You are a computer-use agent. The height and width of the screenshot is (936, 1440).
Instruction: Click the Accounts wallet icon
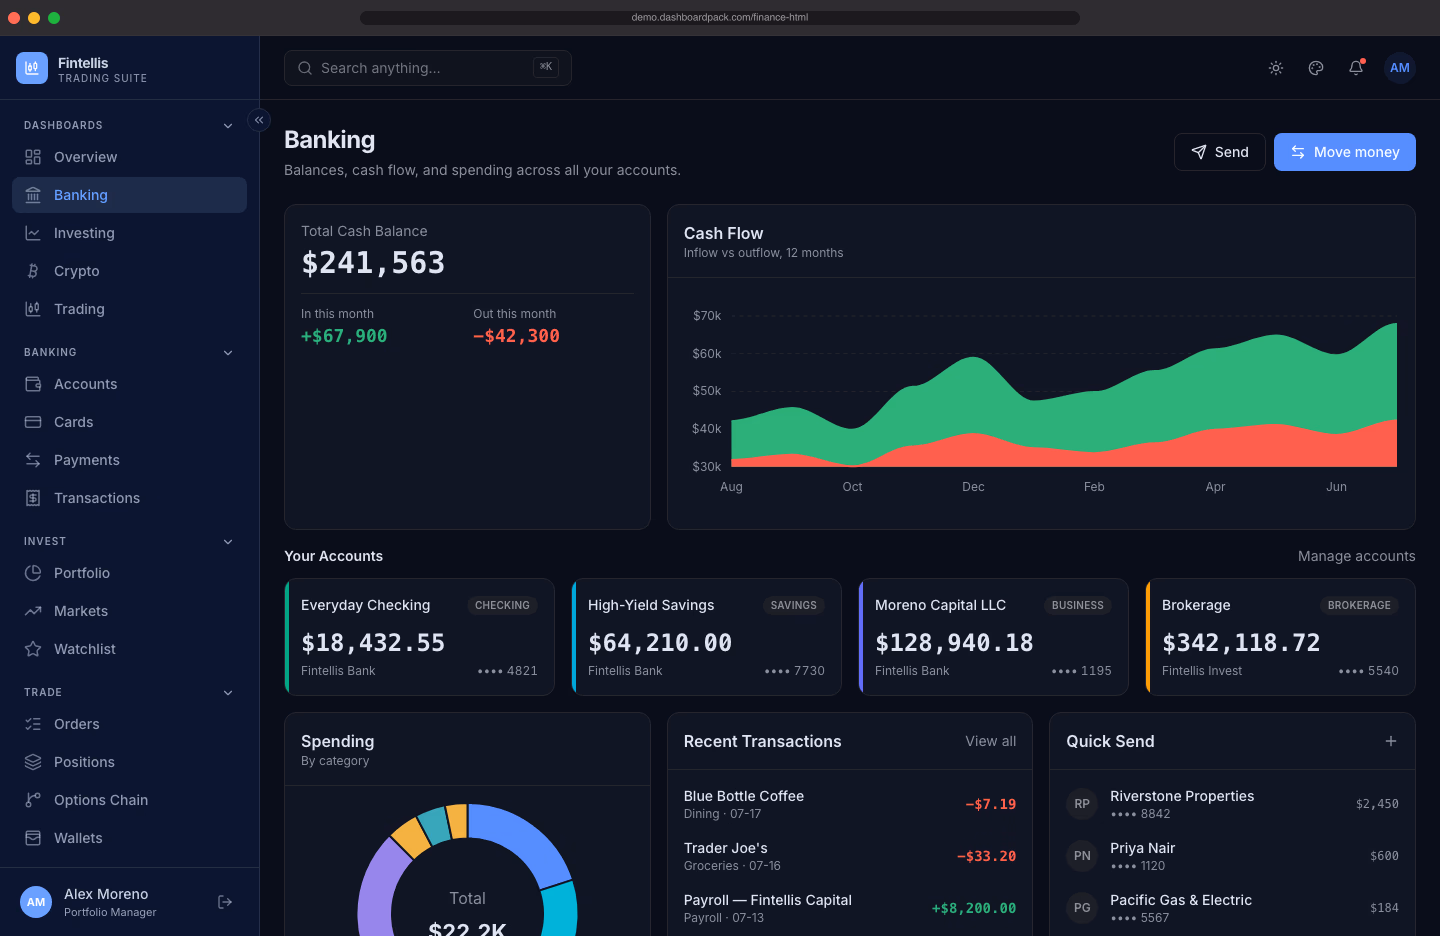click(33, 384)
